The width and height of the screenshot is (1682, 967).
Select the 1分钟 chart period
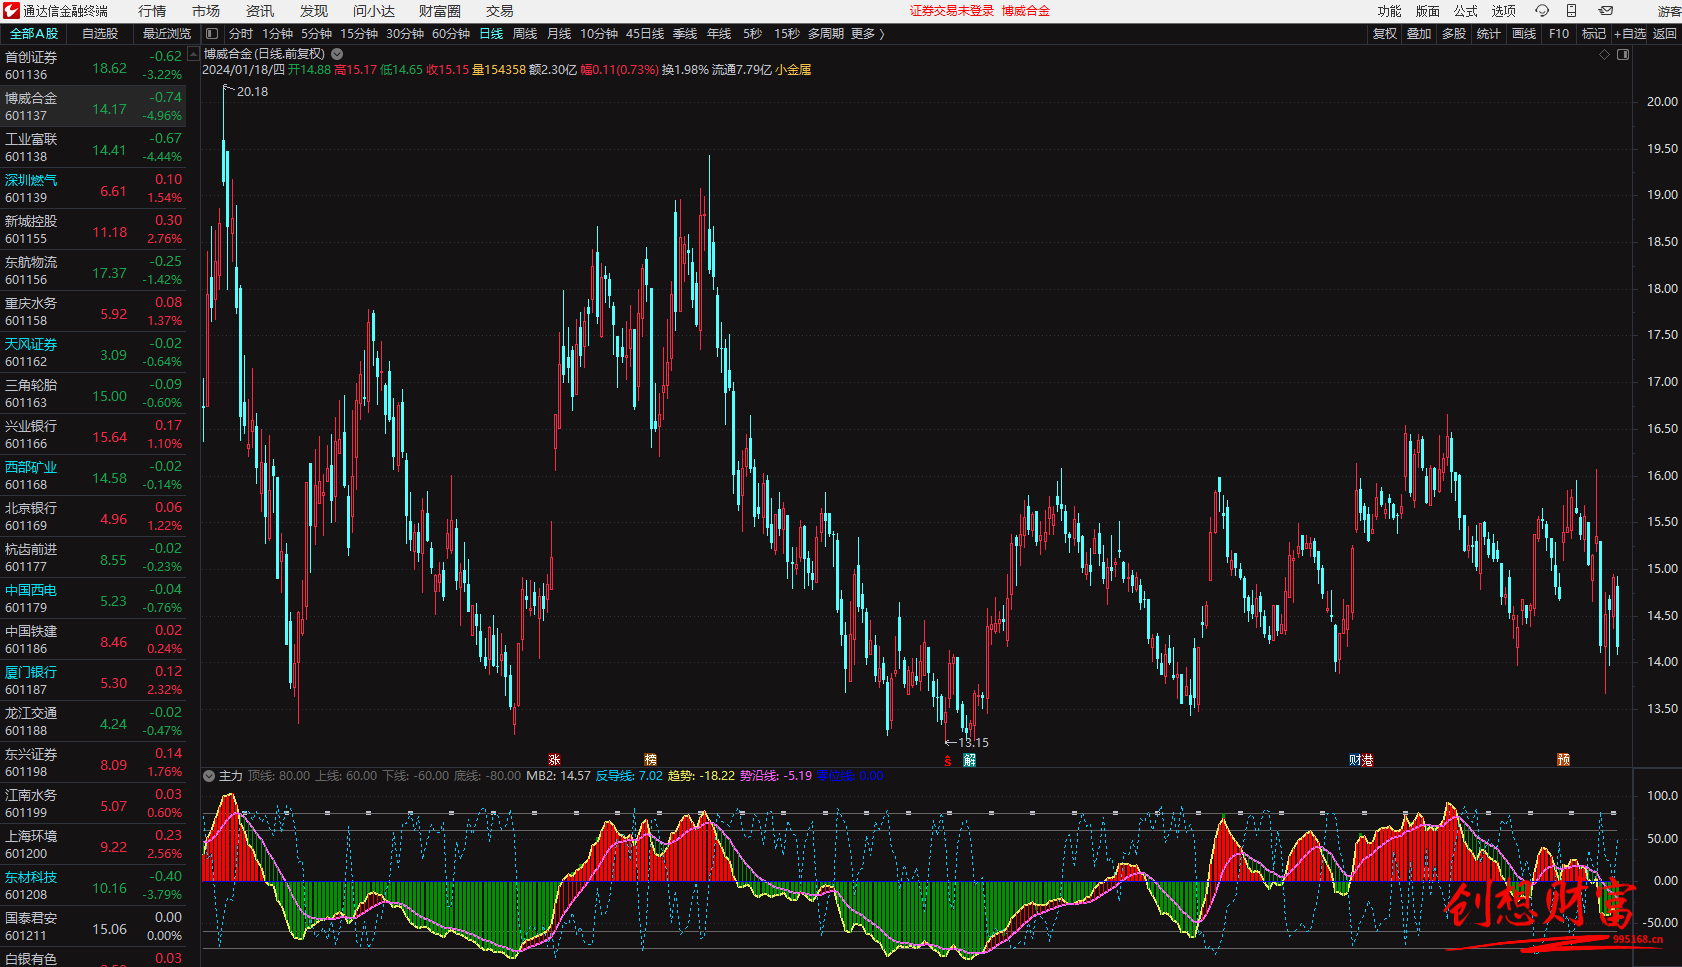[x=278, y=34]
